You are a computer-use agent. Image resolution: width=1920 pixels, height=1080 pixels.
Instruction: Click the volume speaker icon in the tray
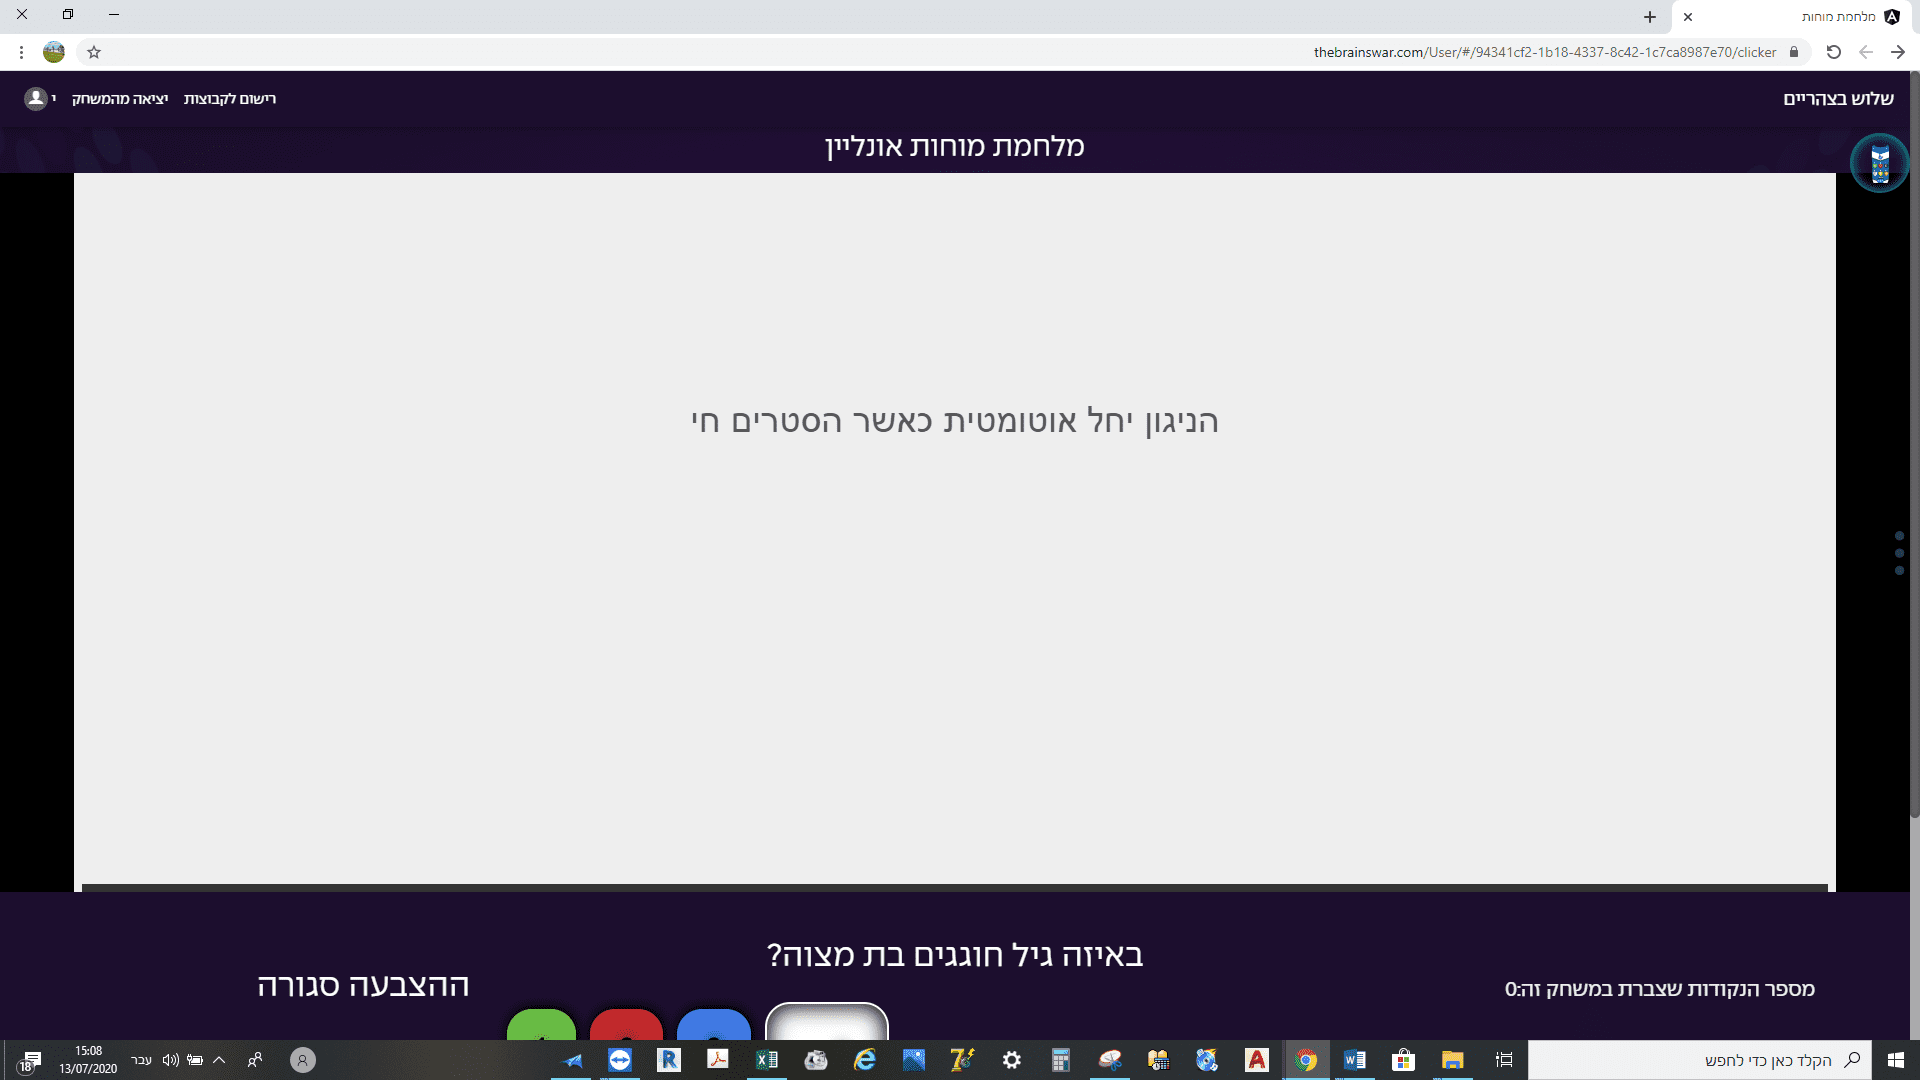click(170, 1060)
